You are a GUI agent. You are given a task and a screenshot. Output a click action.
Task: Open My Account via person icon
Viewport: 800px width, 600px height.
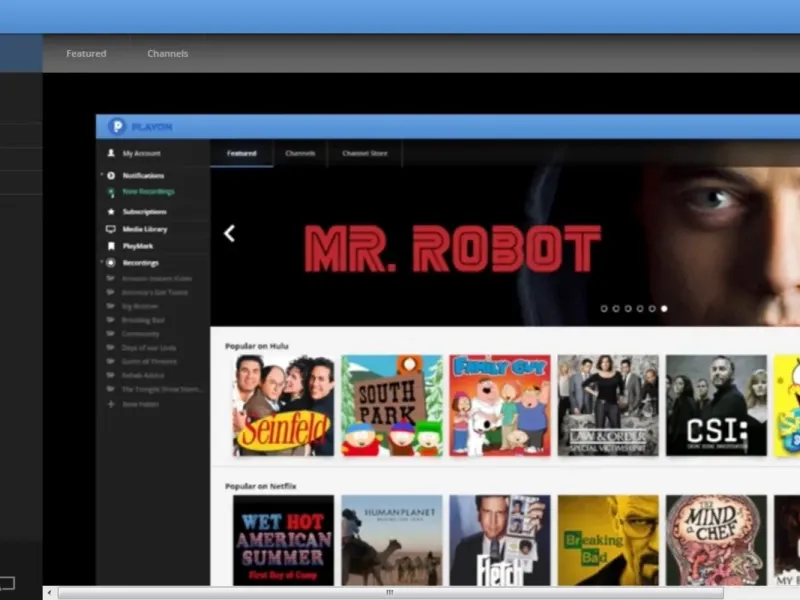(111, 153)
